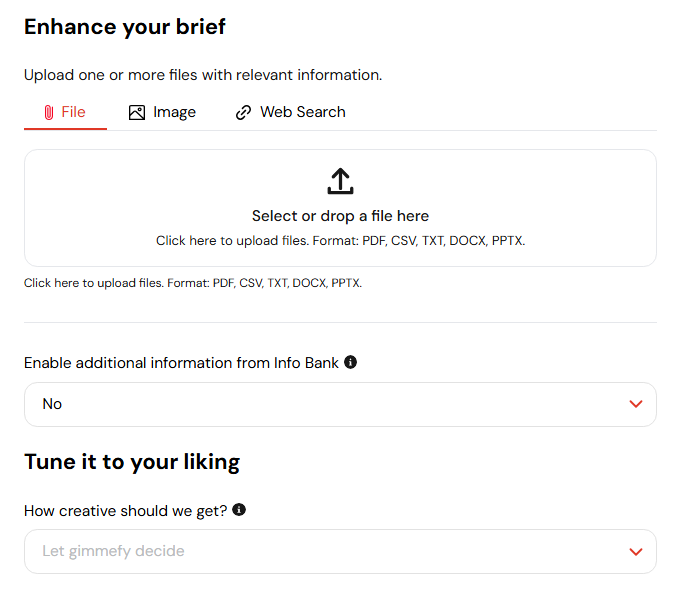Image resolution: width=685 pixels, height=595 pixels.
Task: Click the upload hint text below drop zone
Action: coord(193,283)
